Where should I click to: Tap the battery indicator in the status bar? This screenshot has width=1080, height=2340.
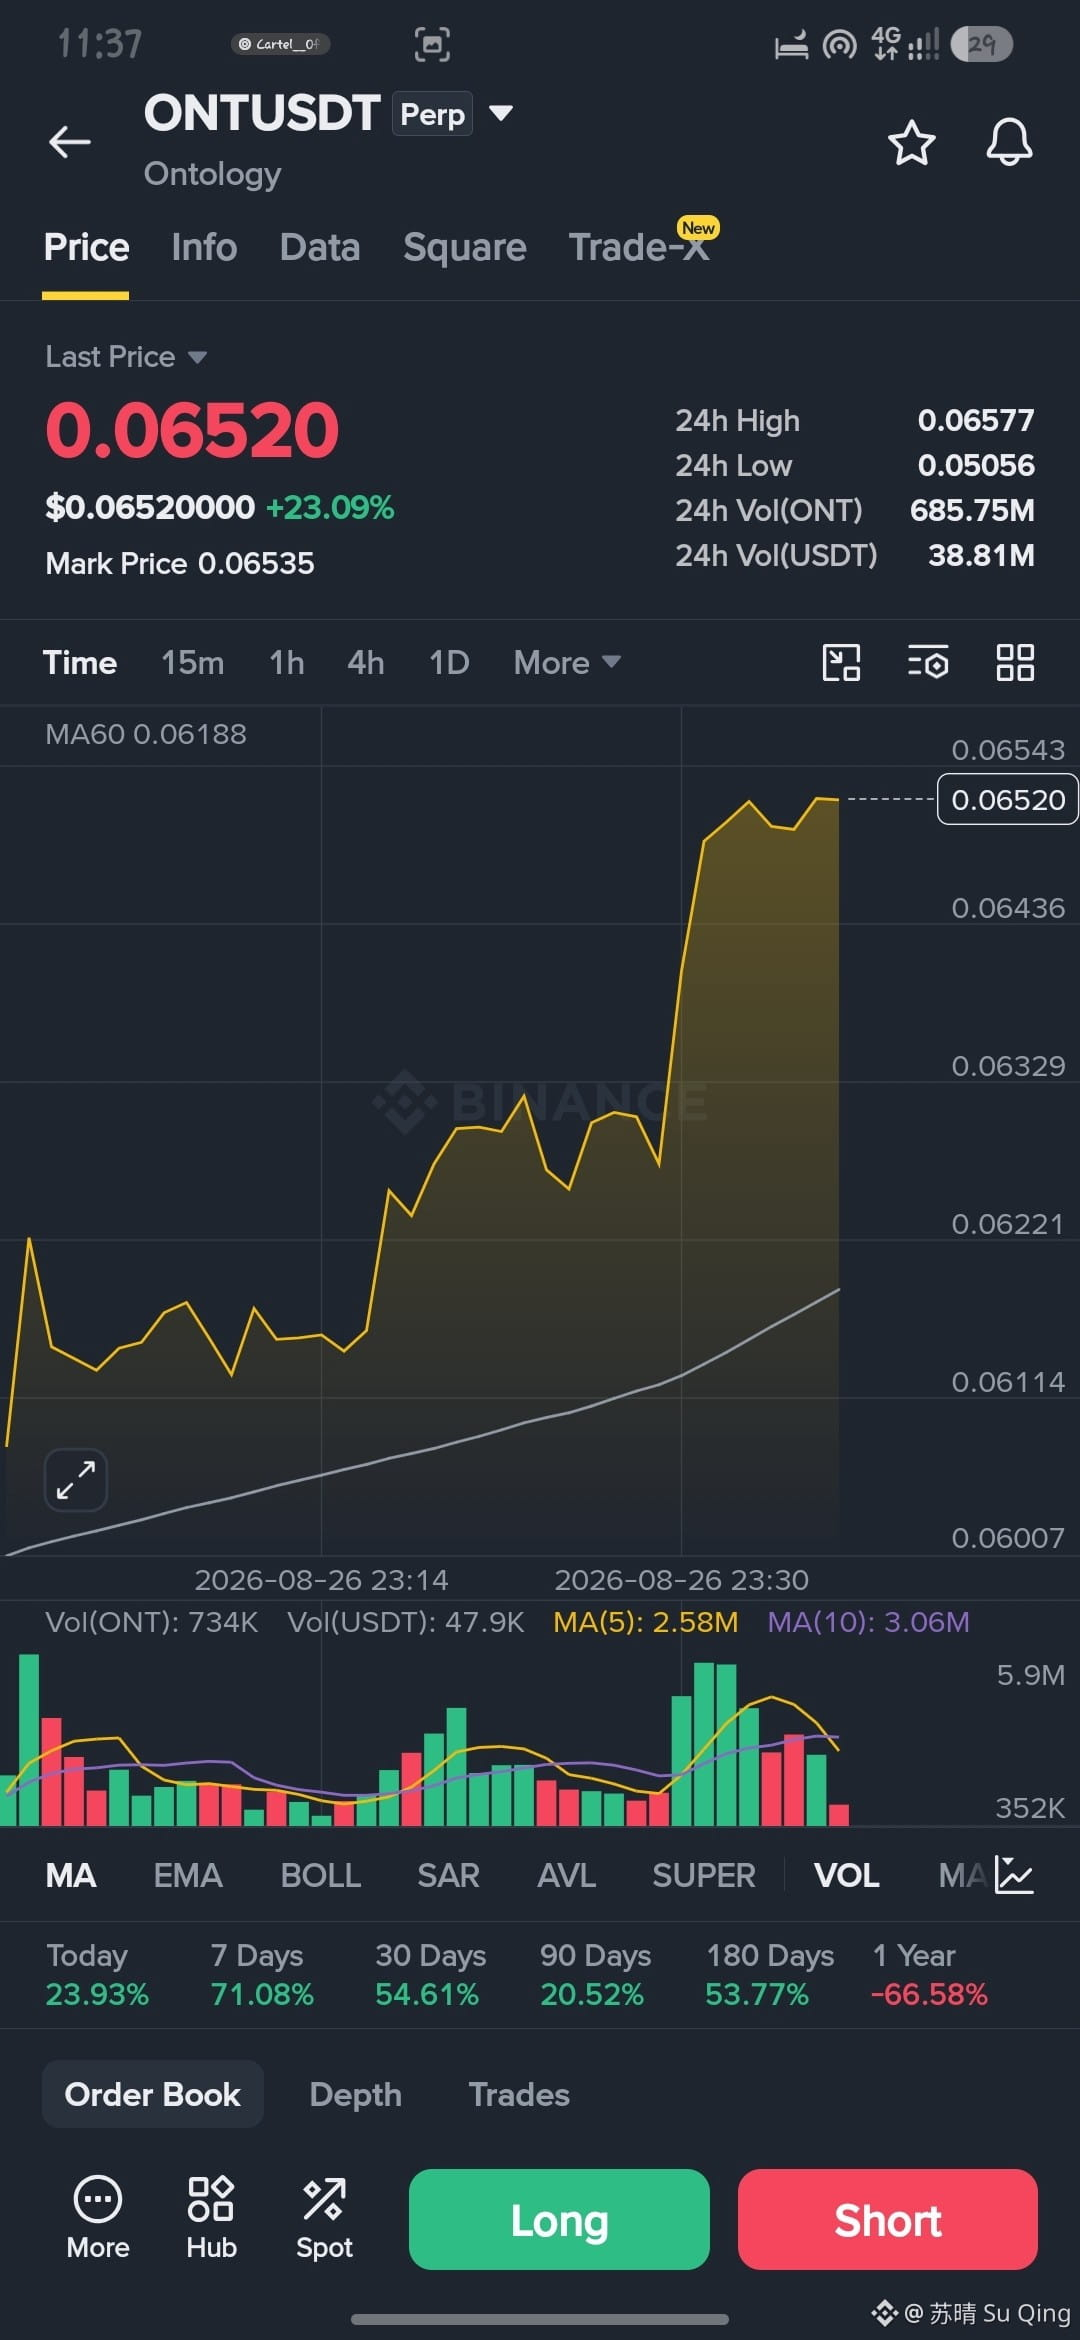click(982, 44)
